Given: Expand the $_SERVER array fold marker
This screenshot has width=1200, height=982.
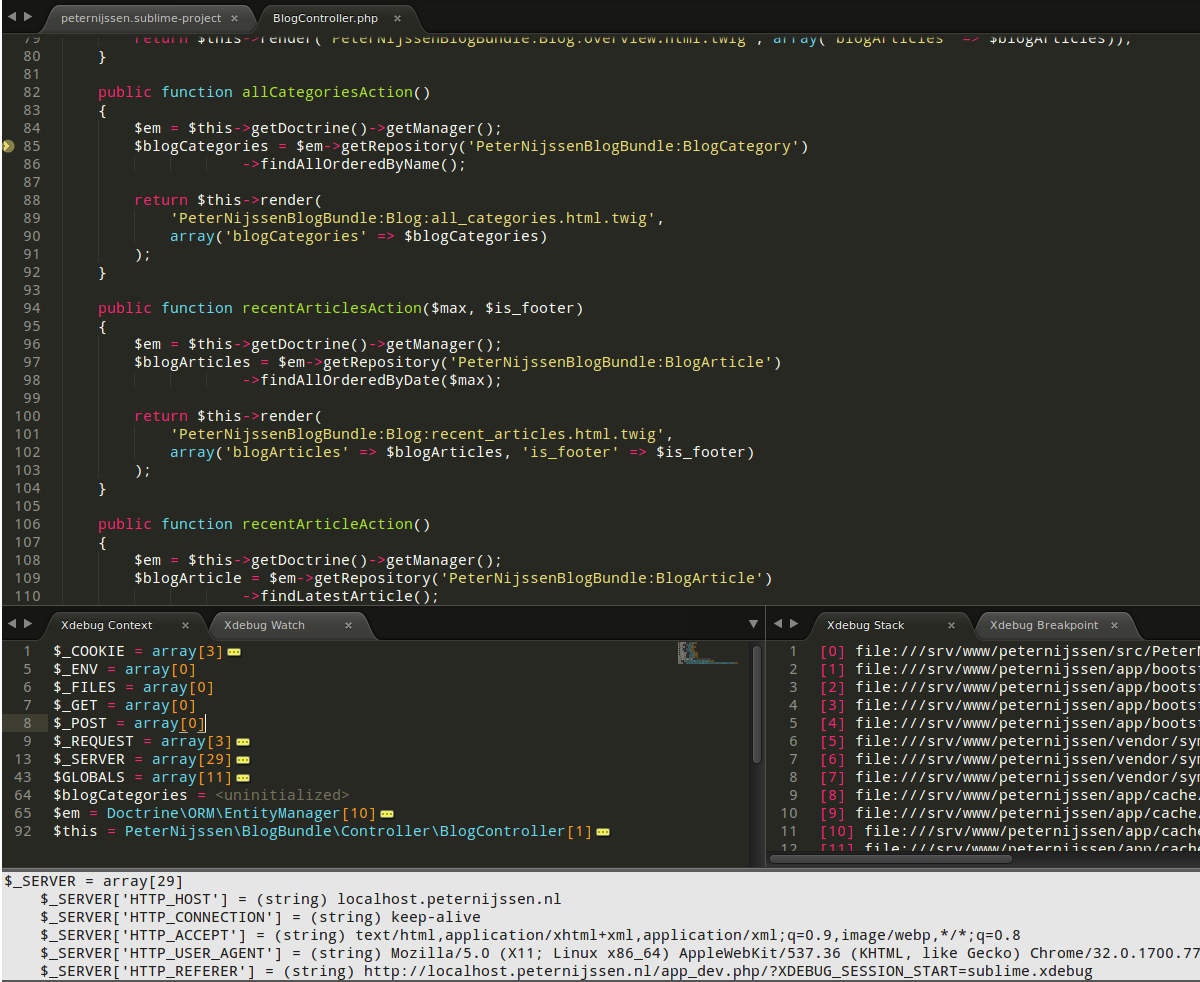Looking at the screenshot, I should pyautogui.click(x=243, y=760).
